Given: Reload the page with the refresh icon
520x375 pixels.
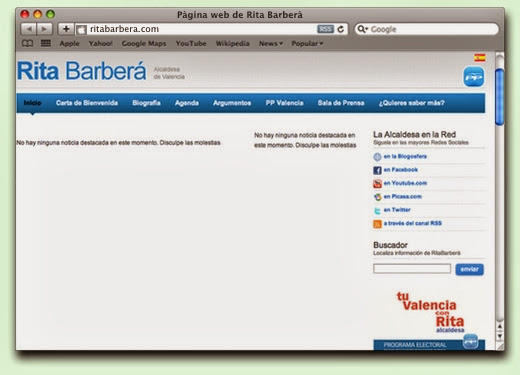Looking at the screenshot, I should coord(341,29).
